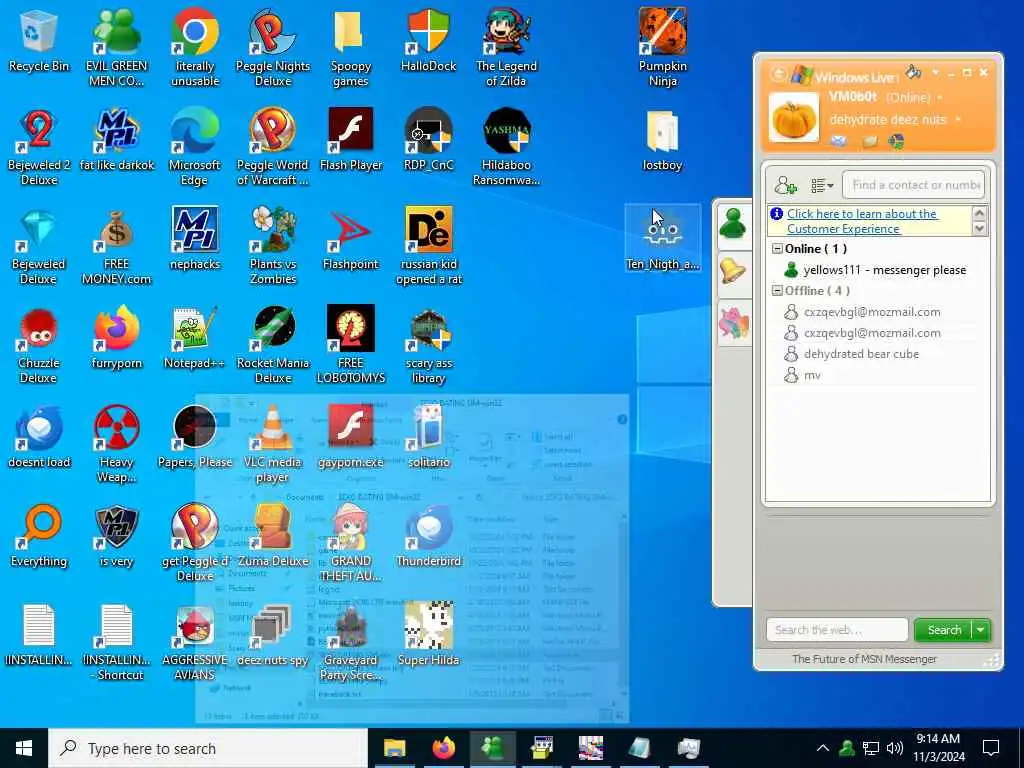Open the notification center icon
This screenshot has width=1024, height=768.
(x=991, y=748)
